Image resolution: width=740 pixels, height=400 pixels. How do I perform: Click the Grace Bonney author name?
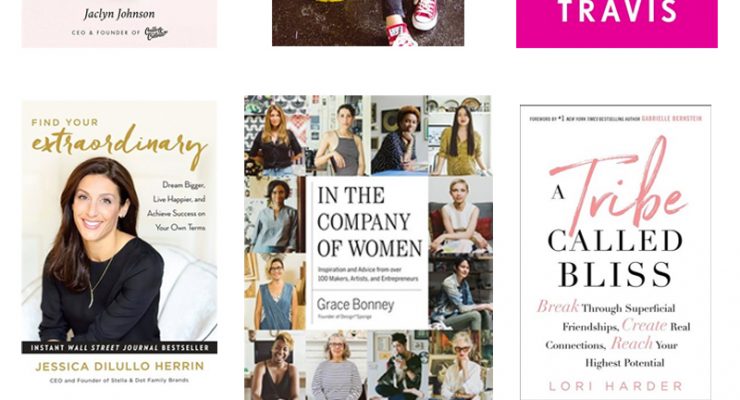pos(355,305)
